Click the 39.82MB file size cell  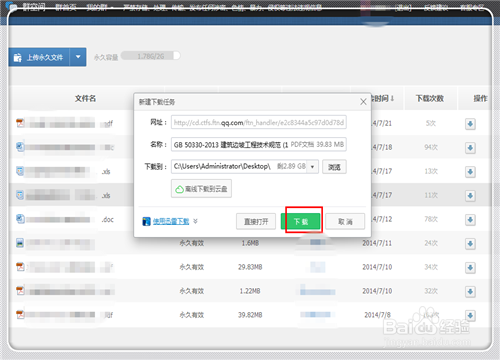click(250, 315)
